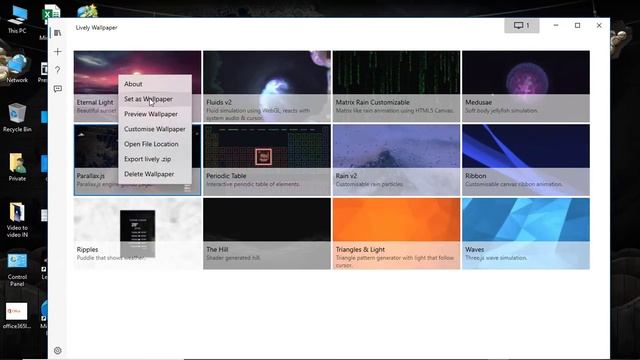Open This PC desktop icon
This screenshot has height=360, width=640.
click(x=17, y=19)
